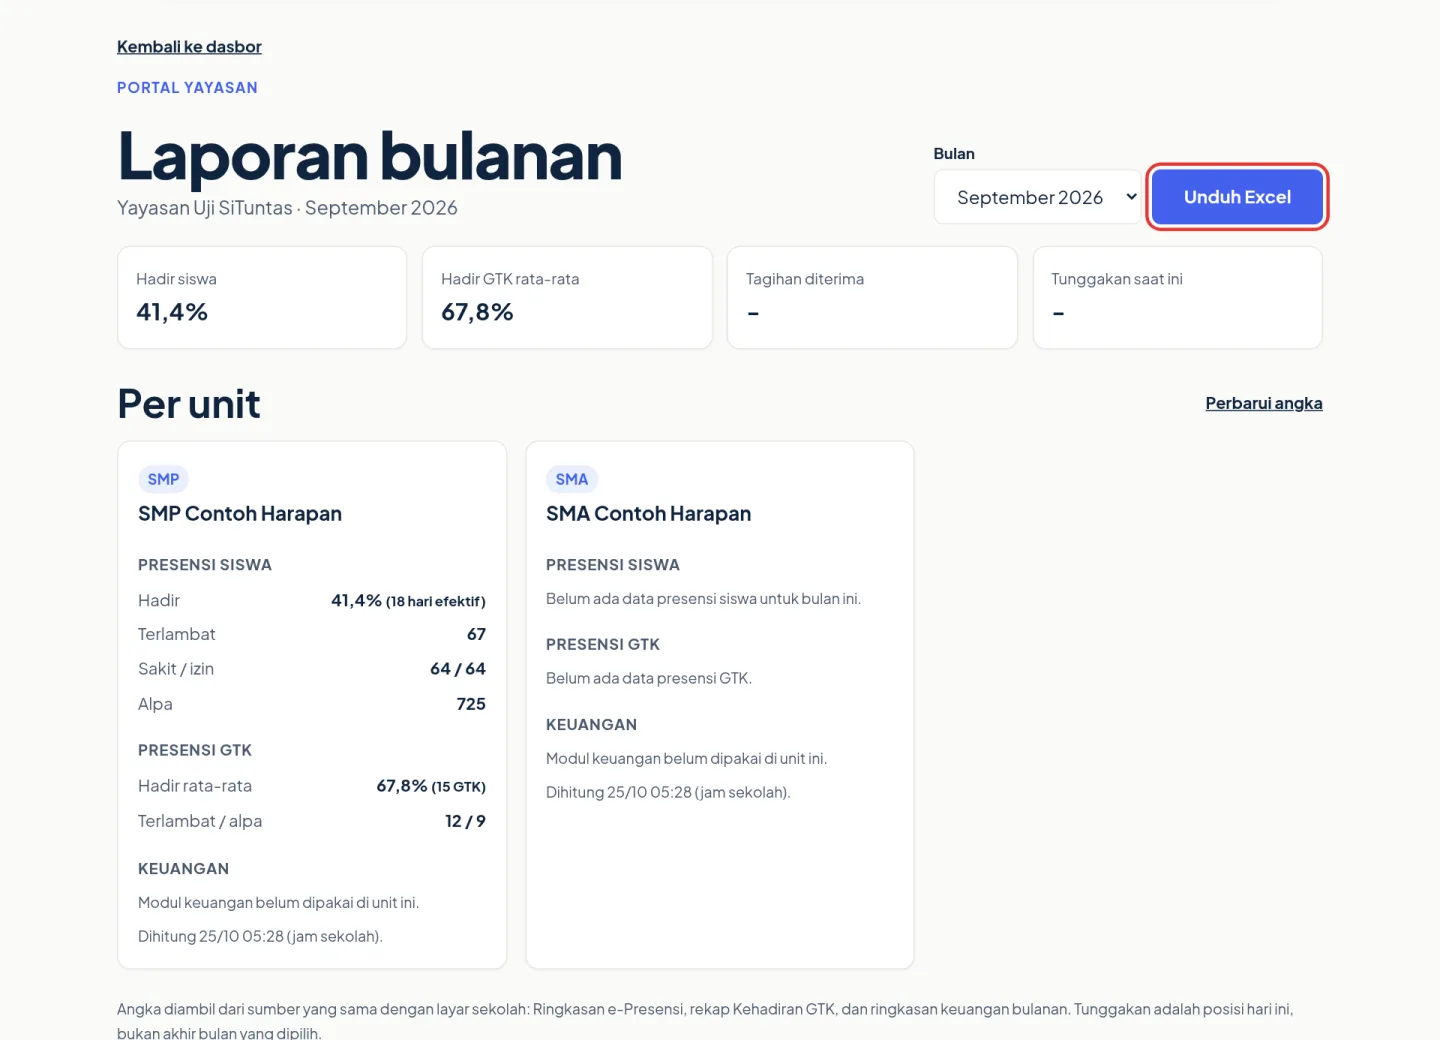Viewport: 1440px width, 1040px height.
Task: Follow the Kembali ke dasbor link
Action: click(x=189, y=47)
